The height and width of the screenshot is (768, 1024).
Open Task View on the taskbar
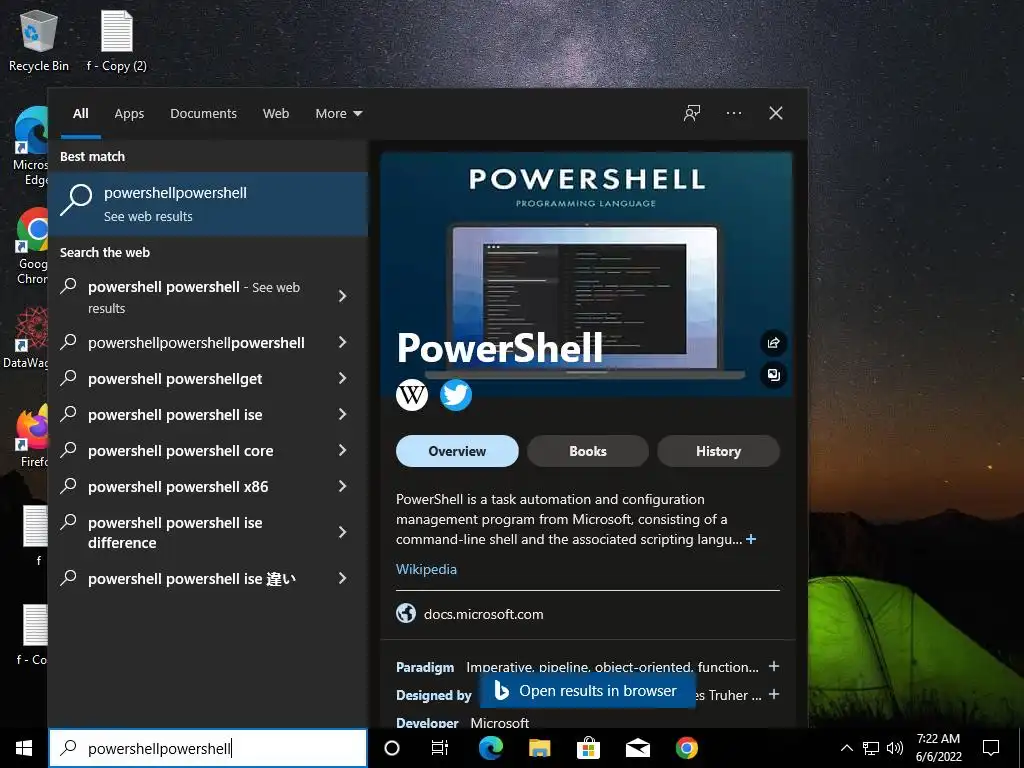click(x=440, y=748)
